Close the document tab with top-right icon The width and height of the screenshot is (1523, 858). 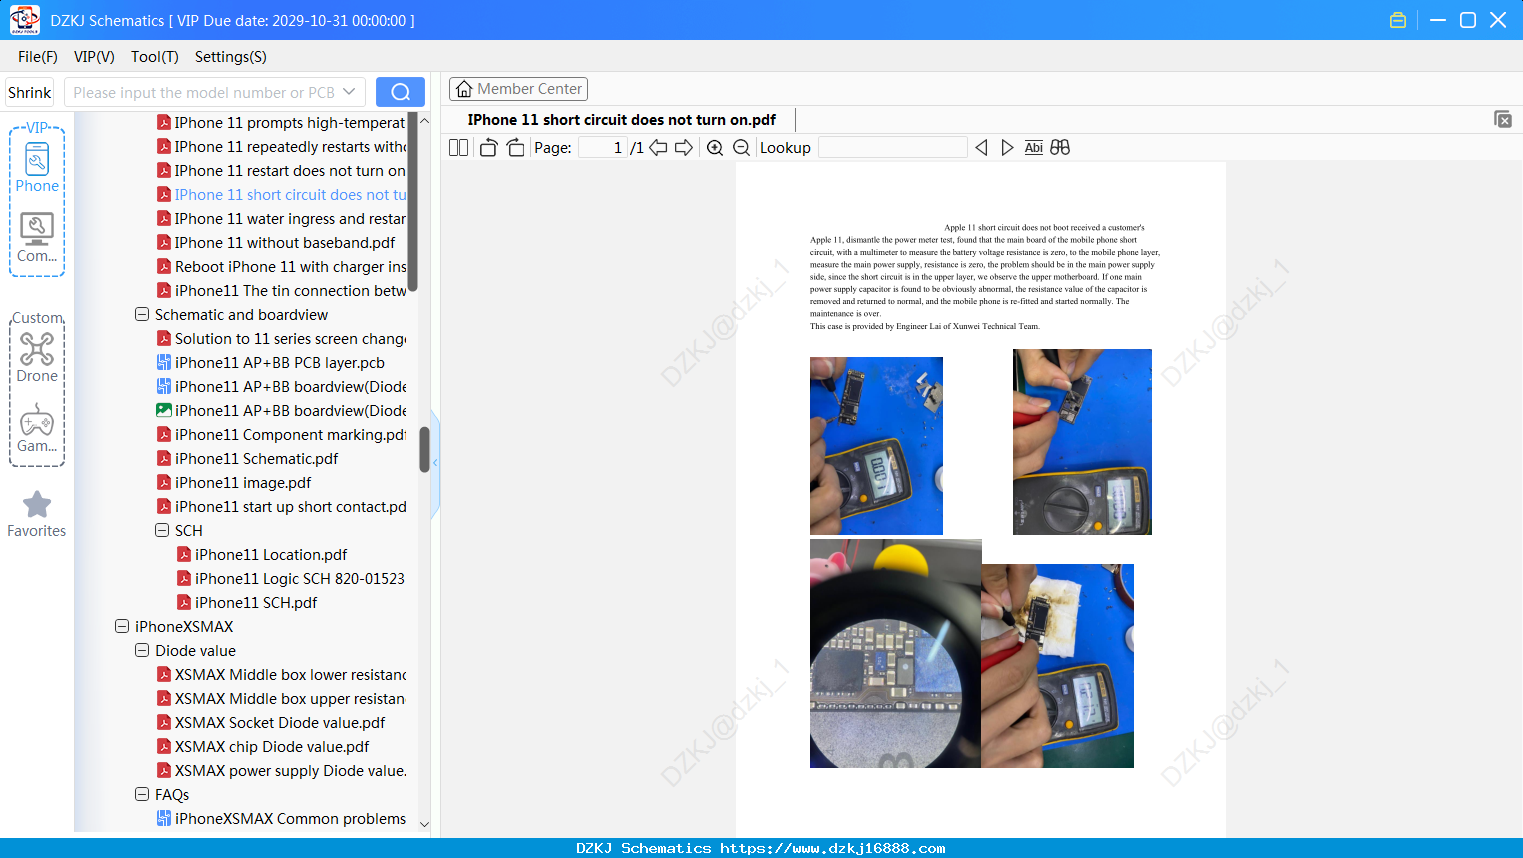point(1502,119)
